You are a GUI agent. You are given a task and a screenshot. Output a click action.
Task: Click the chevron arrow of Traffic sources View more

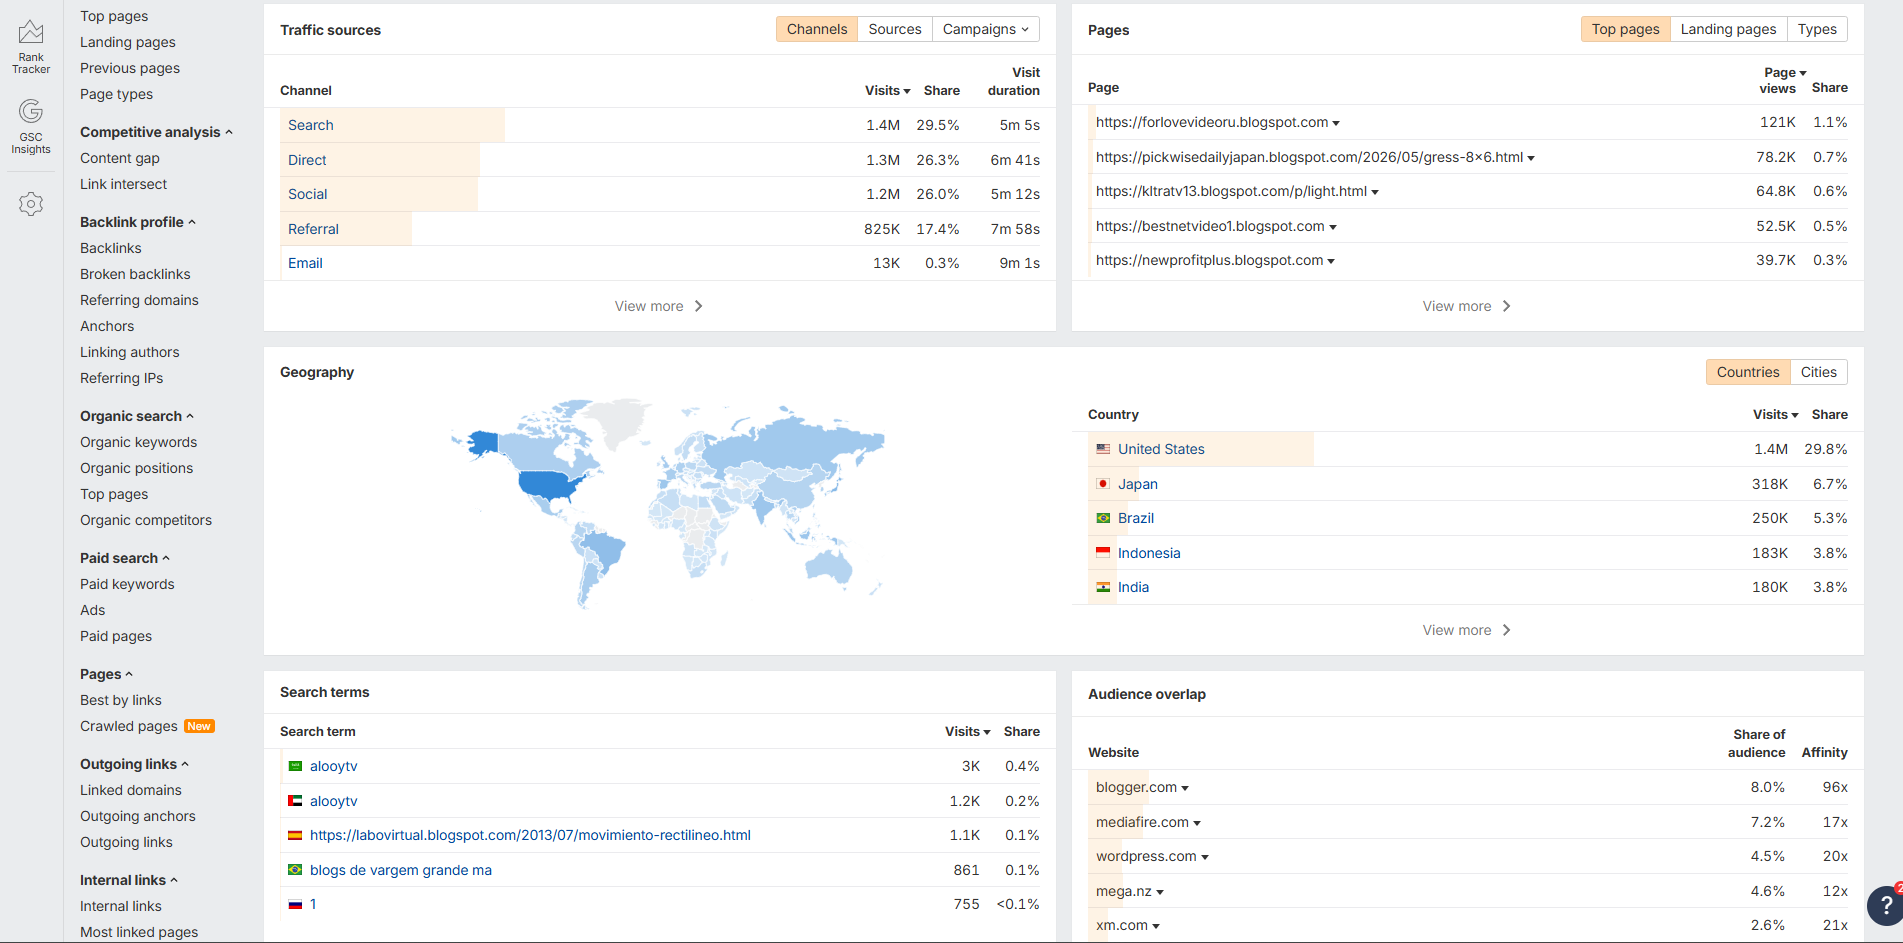point(698,306)
